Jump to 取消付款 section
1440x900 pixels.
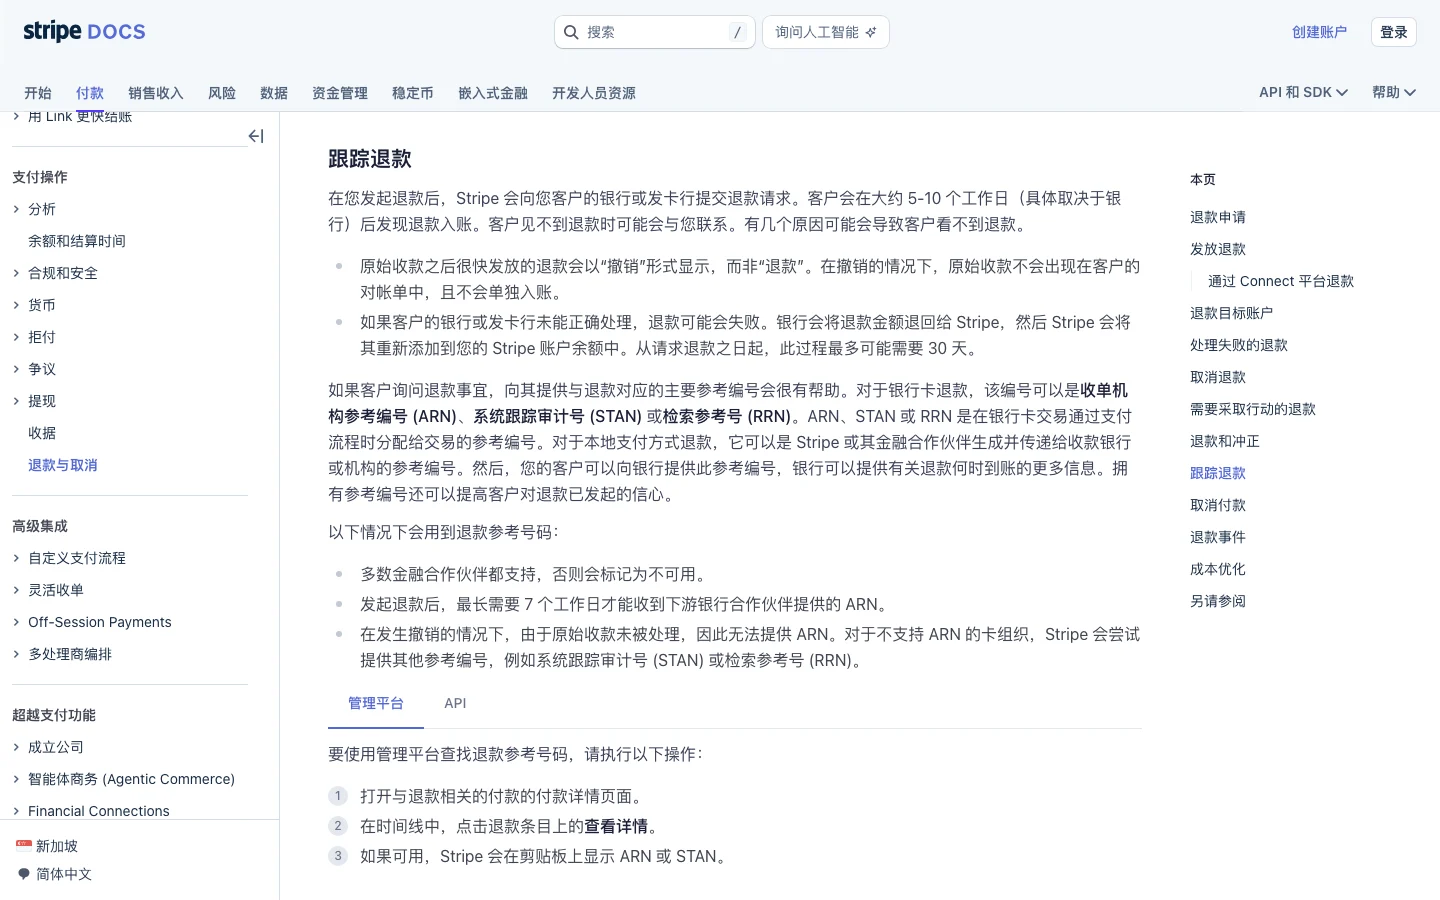1218,505
